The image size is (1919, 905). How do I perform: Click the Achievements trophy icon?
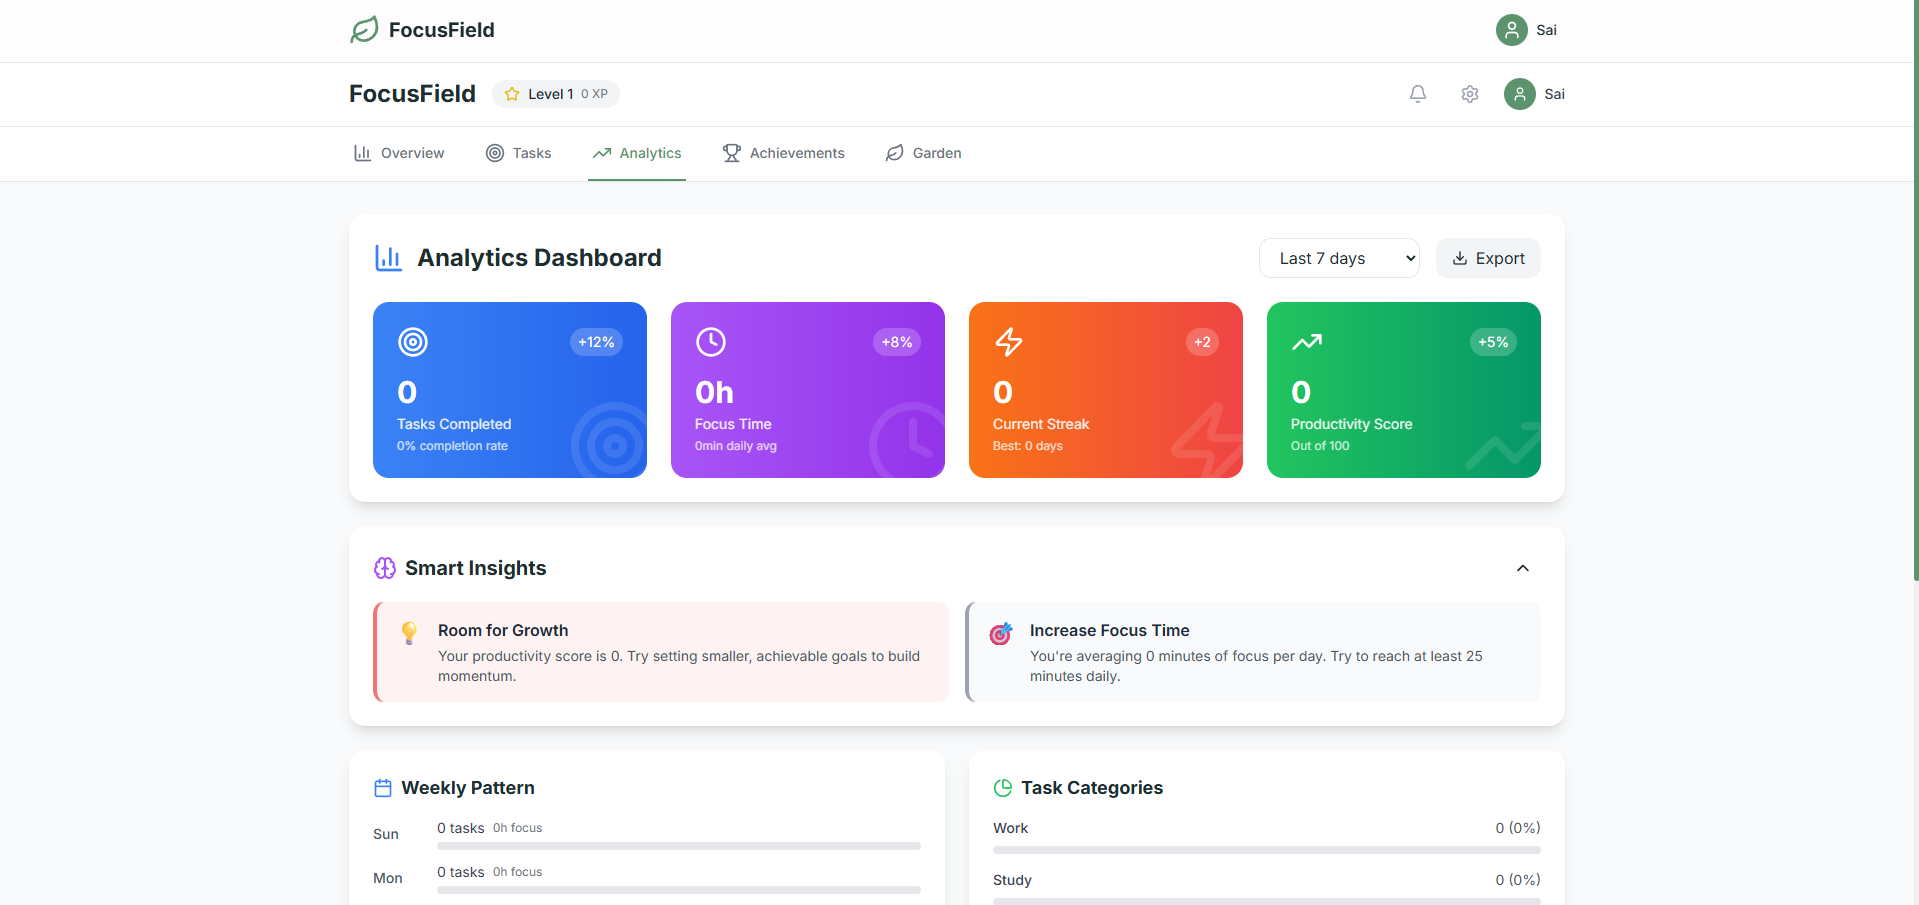point(732,153)
